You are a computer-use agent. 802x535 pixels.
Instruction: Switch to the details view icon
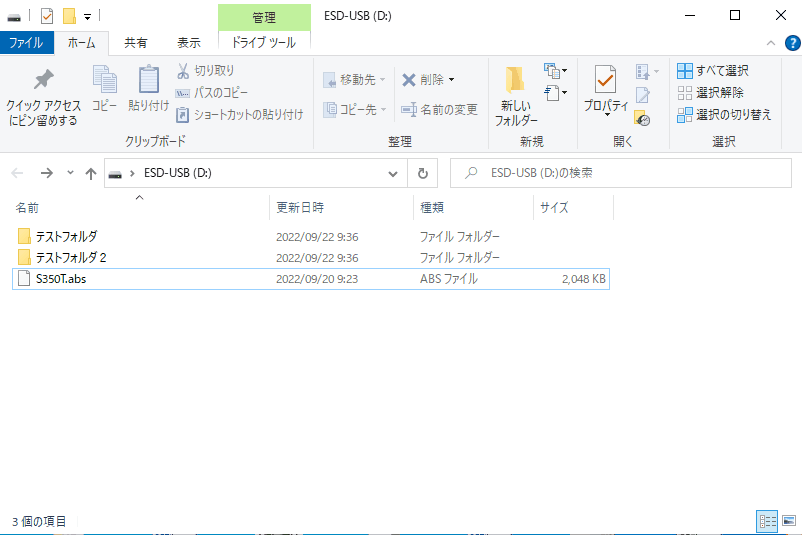point(767,521)
